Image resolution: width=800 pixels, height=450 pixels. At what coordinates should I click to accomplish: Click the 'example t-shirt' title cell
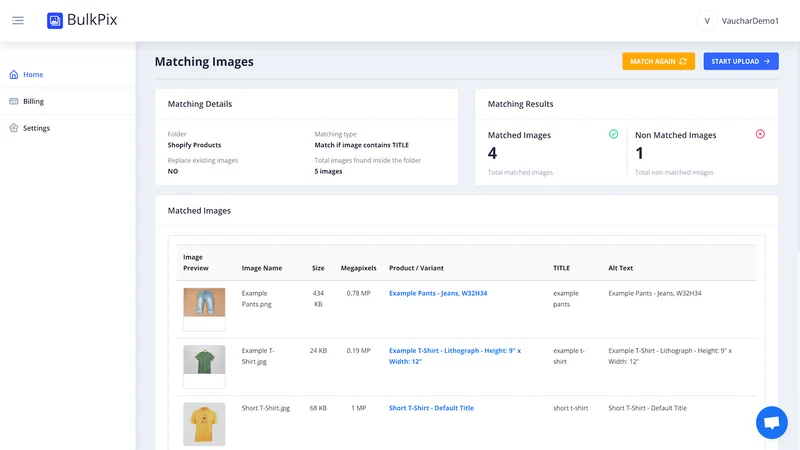click(569, 356)
